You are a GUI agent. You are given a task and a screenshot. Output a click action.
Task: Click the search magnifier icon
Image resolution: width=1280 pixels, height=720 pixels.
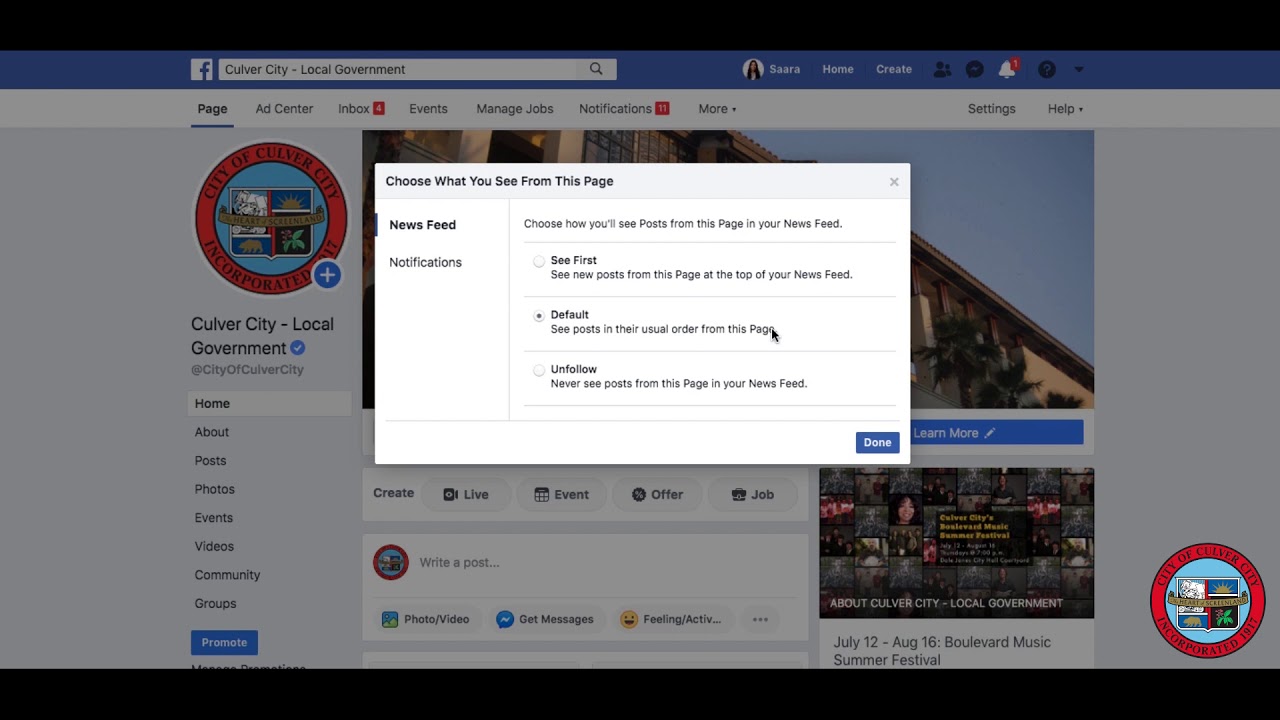click(596, 69)
